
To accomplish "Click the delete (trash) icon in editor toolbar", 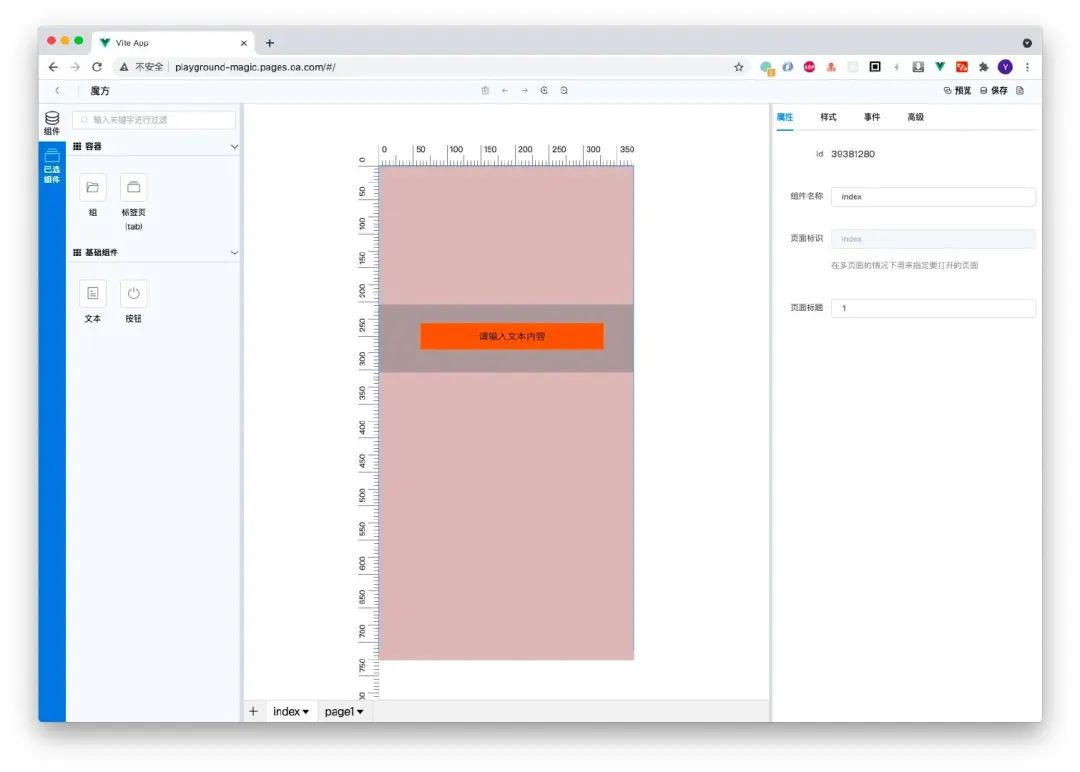I will [x=485, y=90].
